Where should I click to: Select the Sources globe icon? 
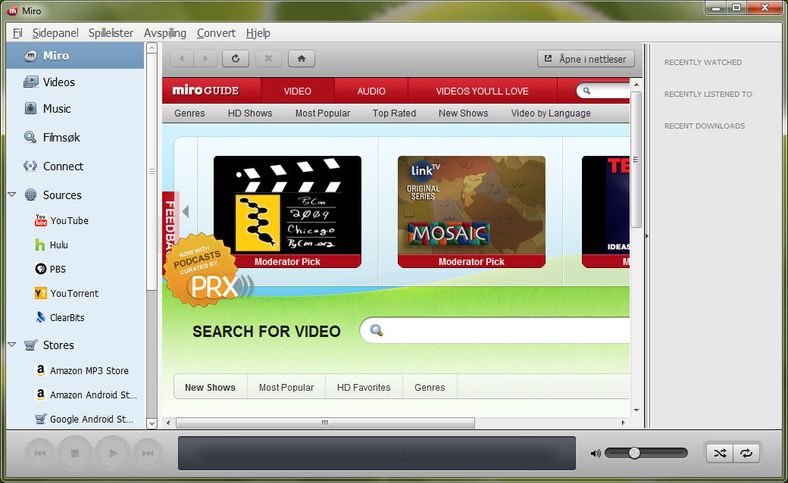[x=31, y=195]
